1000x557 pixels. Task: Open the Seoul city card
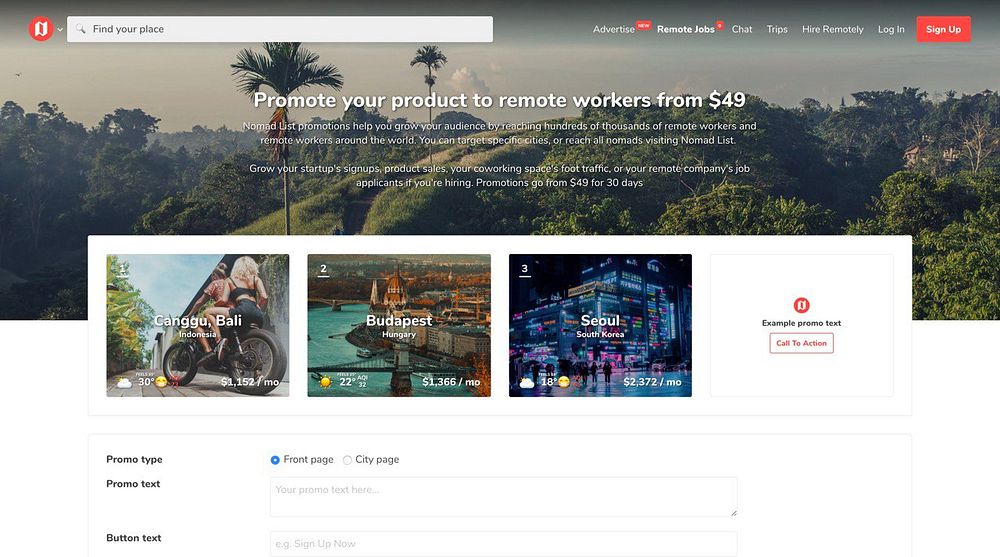coord(600,325)
